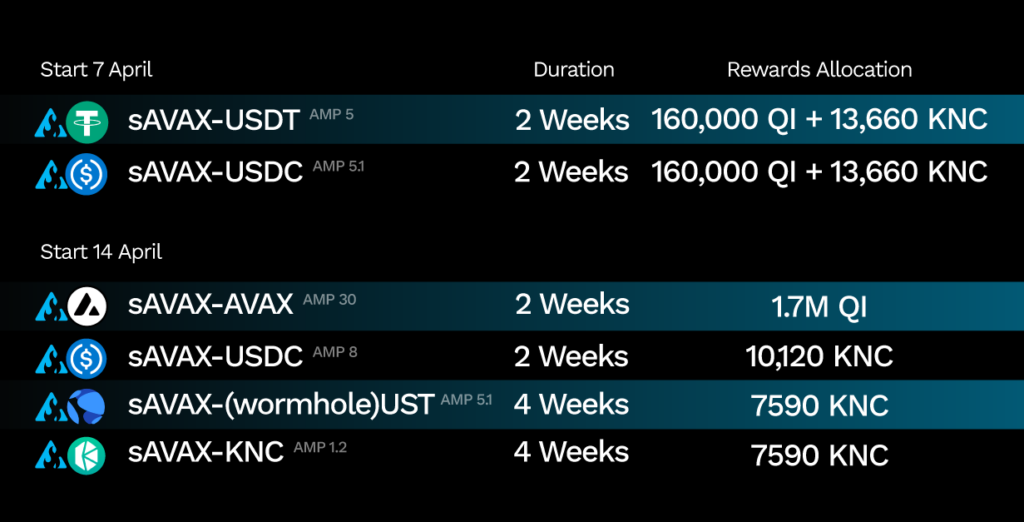Select the sAVAX-AVAX pool name
This screenshot has height=522, width=1024.
pos(210,304)
